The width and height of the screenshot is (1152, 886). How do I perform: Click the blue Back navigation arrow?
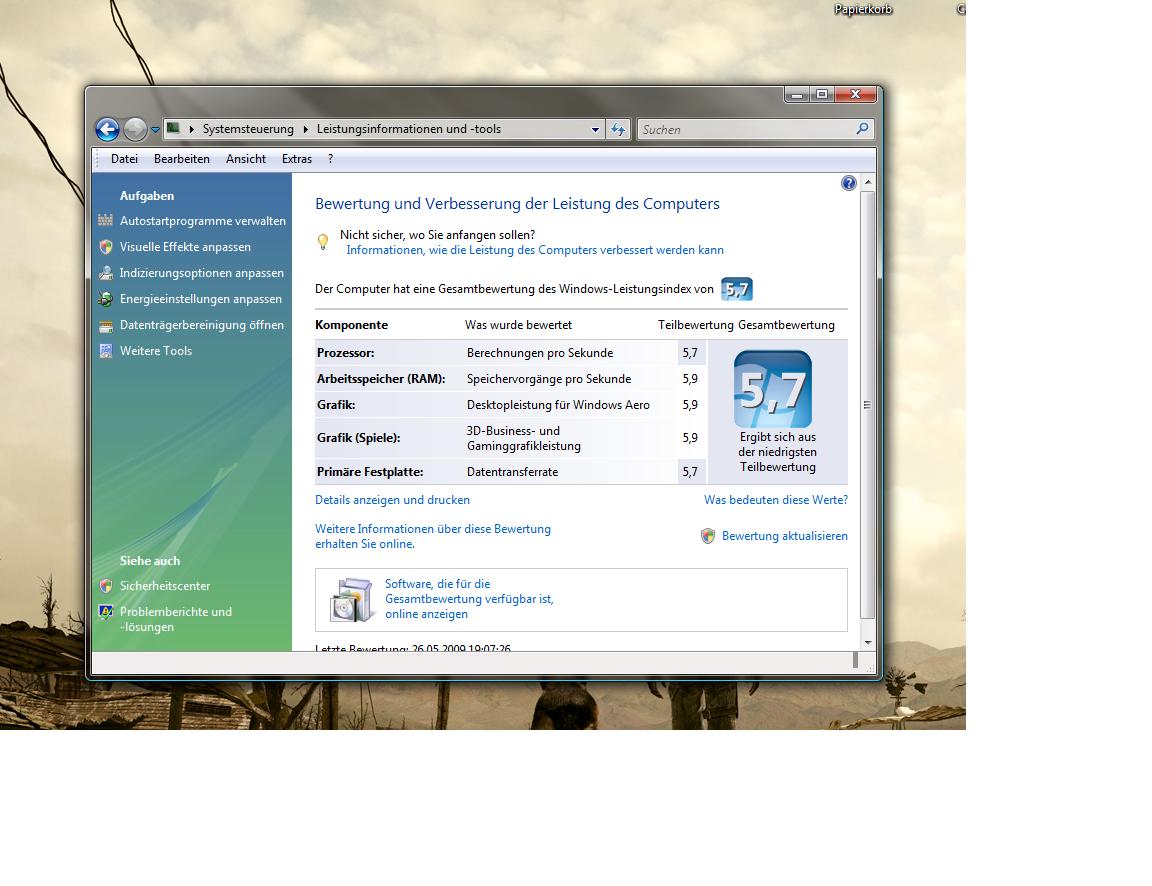[x=107, y=129]
